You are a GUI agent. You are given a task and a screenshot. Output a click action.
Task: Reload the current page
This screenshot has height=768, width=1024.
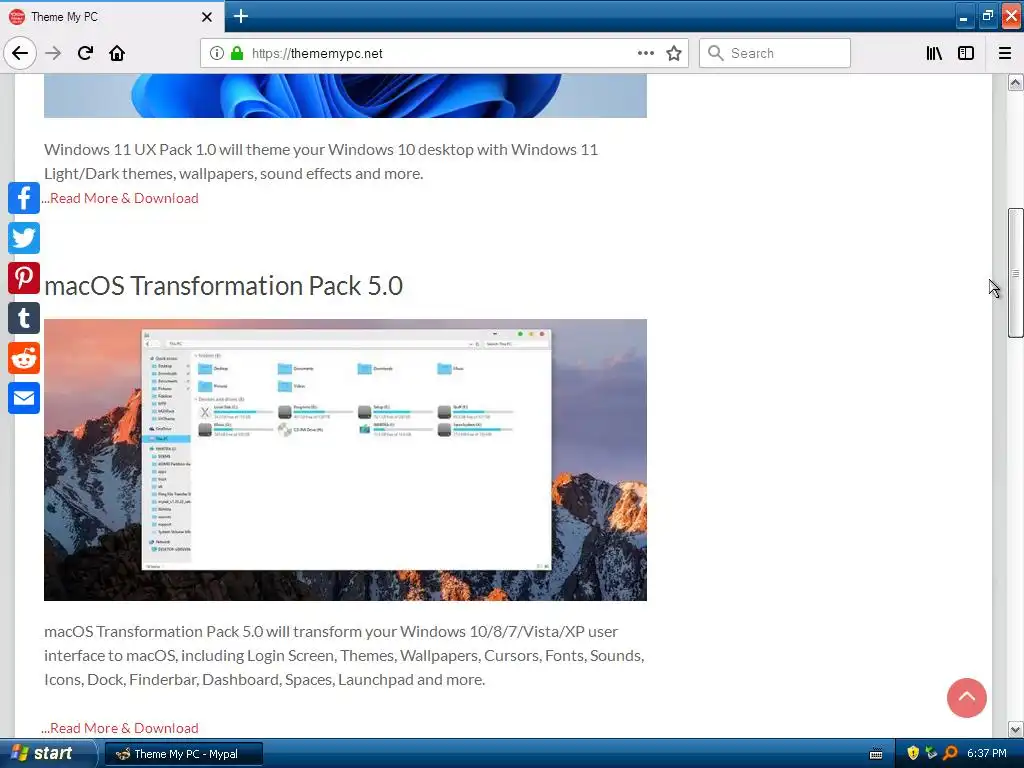85,53
